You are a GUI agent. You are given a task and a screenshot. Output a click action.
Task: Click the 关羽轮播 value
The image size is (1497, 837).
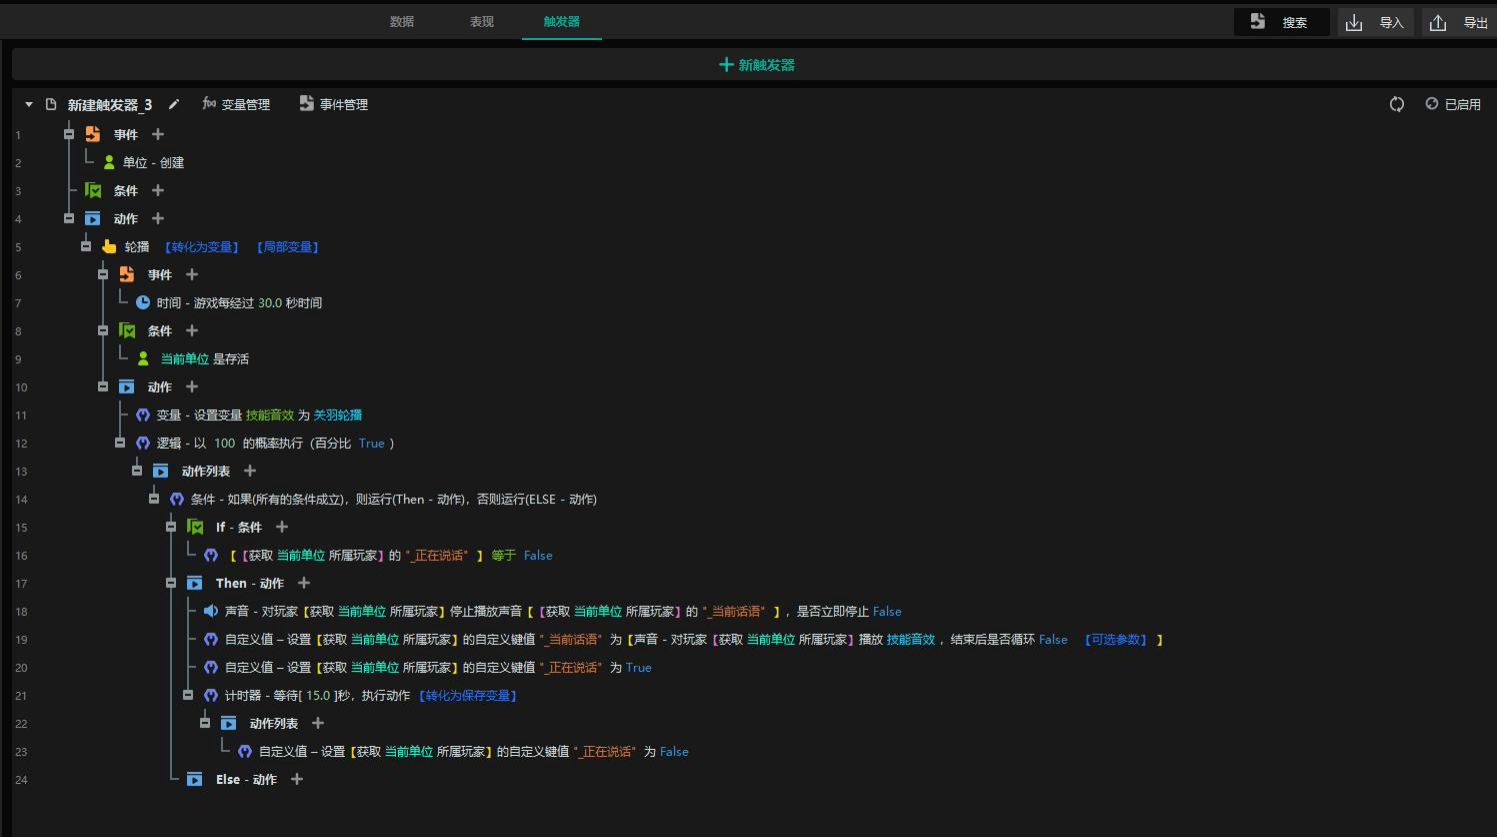coord(338,415)
